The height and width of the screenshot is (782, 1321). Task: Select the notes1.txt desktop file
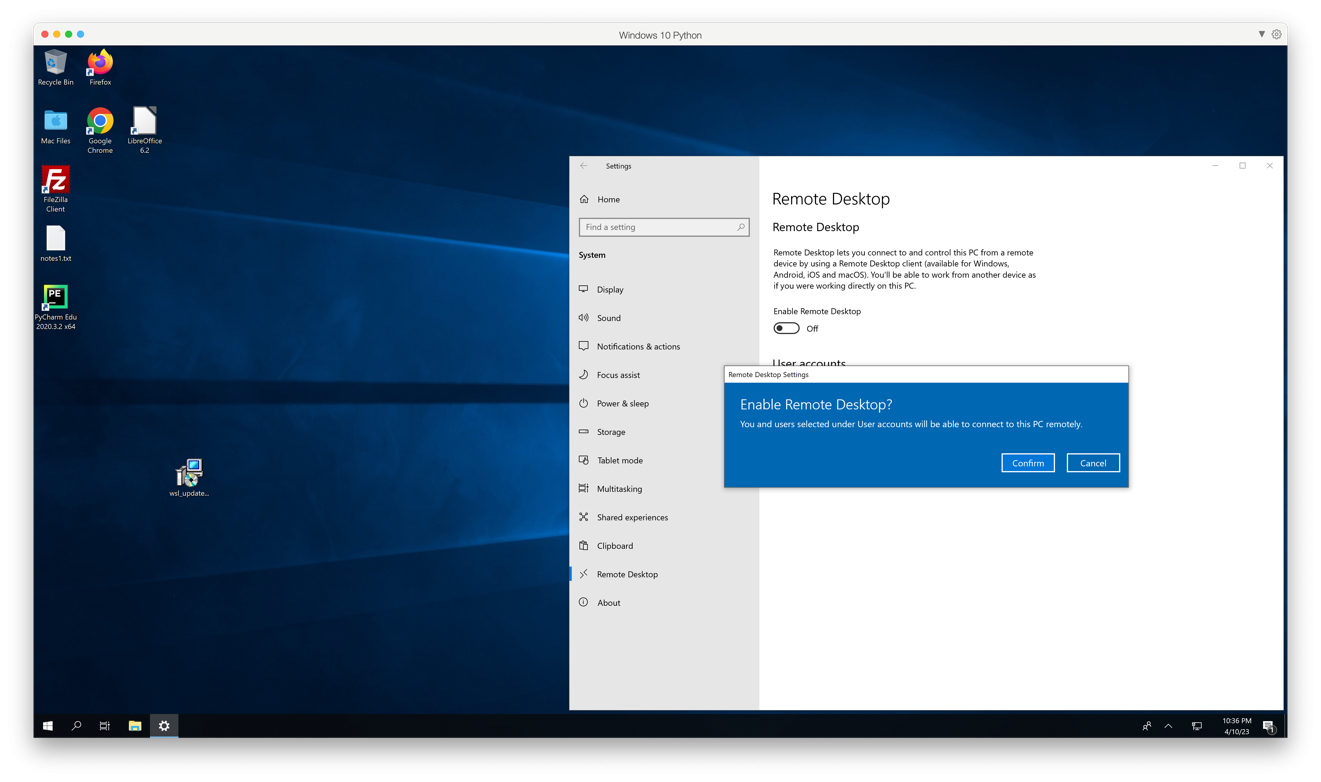(55, 244)
